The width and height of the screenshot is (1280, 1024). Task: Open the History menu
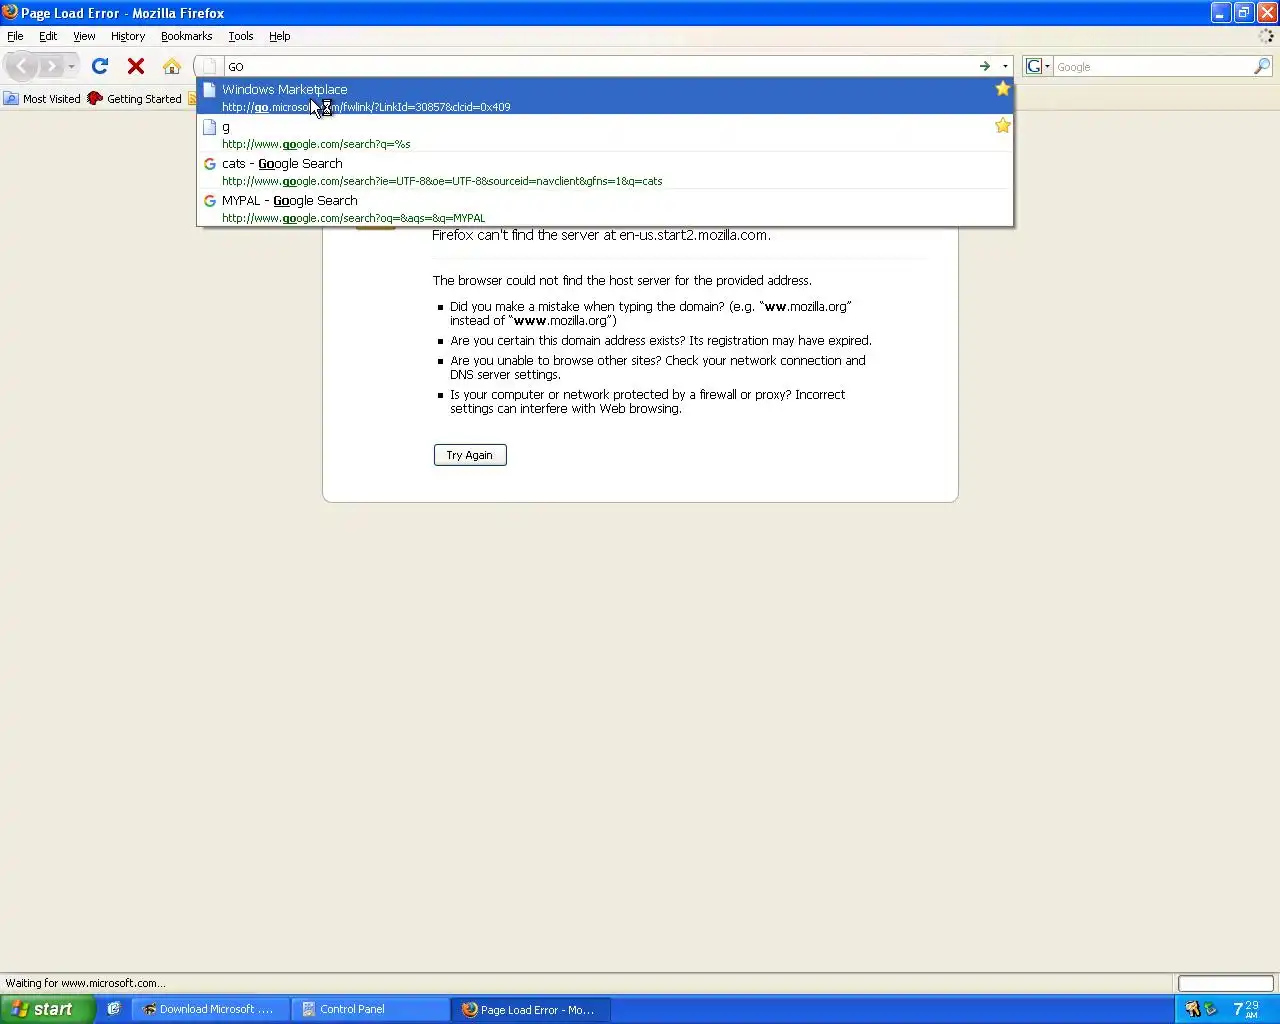point(128,36)
